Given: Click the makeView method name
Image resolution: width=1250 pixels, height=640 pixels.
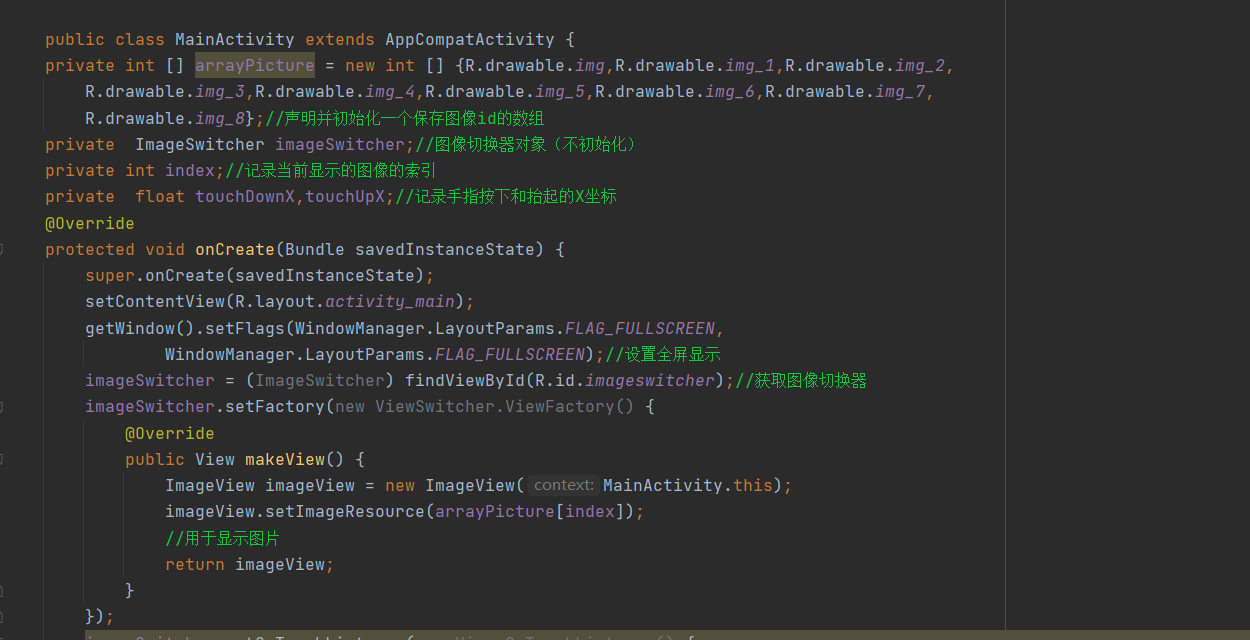Looking at the screenshot, I should (x=285, y=459).
